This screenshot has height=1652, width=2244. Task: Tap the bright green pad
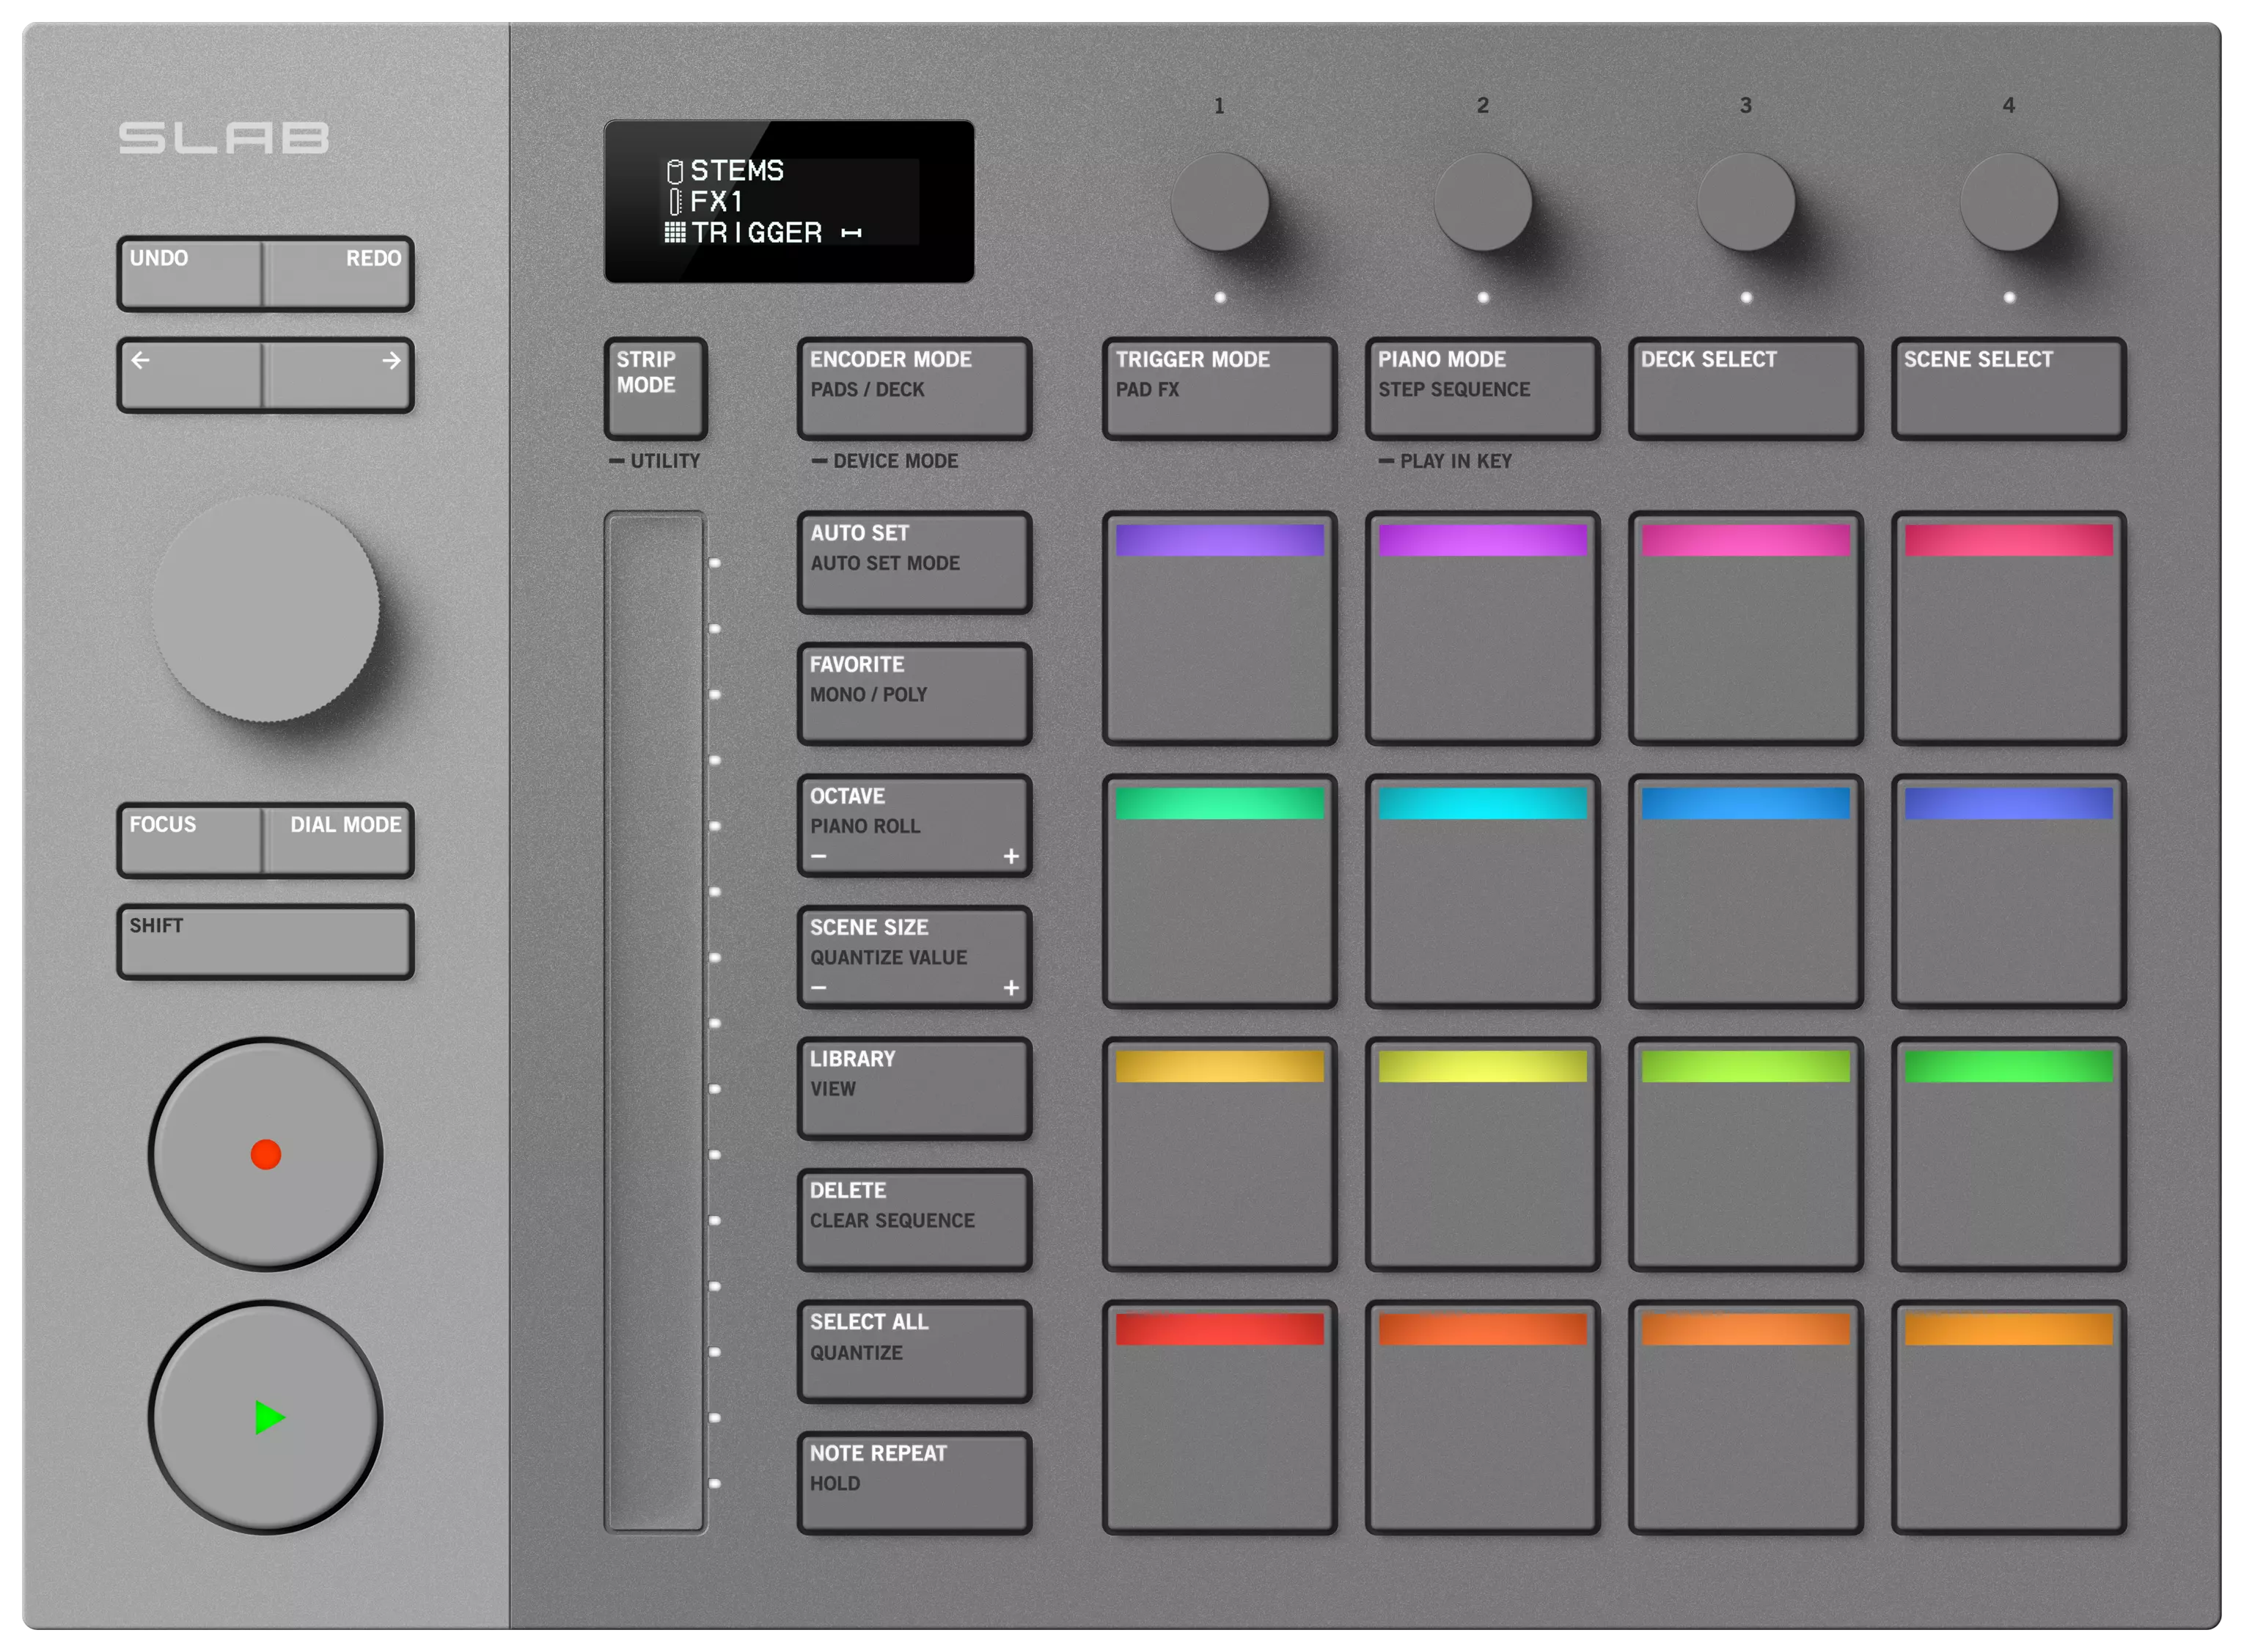coord(2008,1154)
